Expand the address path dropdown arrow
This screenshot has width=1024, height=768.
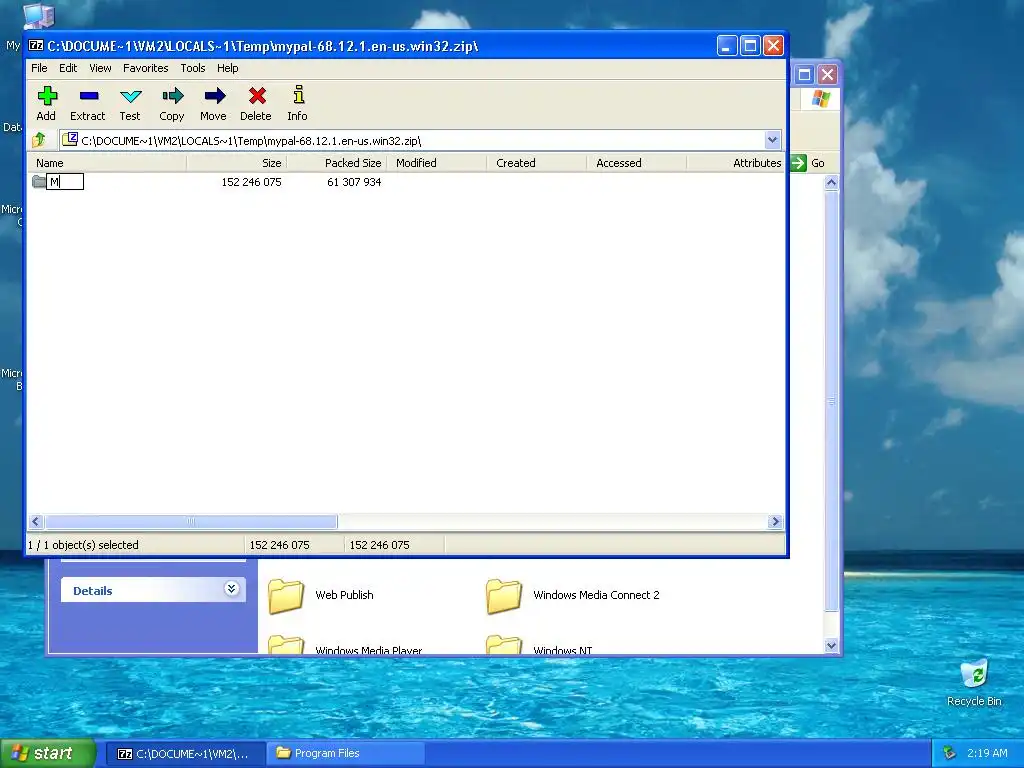tap(772, 140)
